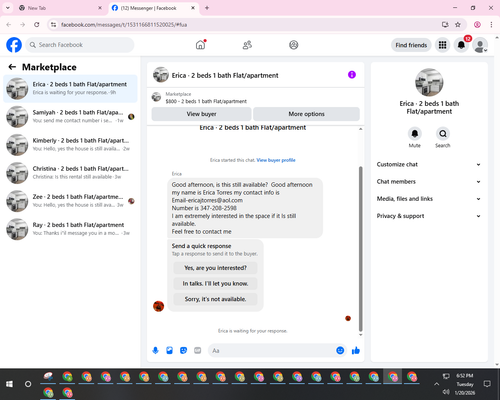The width and height of the screenshot is (500, 400).
Task: Click the attach photo icon
Action: pyautogui.click(x=169, y=350)
